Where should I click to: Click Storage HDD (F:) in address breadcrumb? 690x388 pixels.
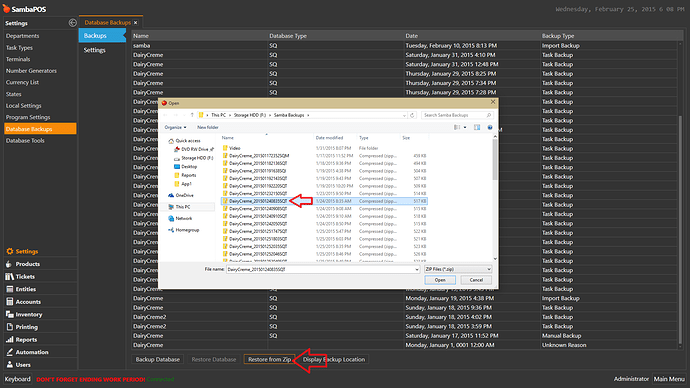click(x=250, y=115)
